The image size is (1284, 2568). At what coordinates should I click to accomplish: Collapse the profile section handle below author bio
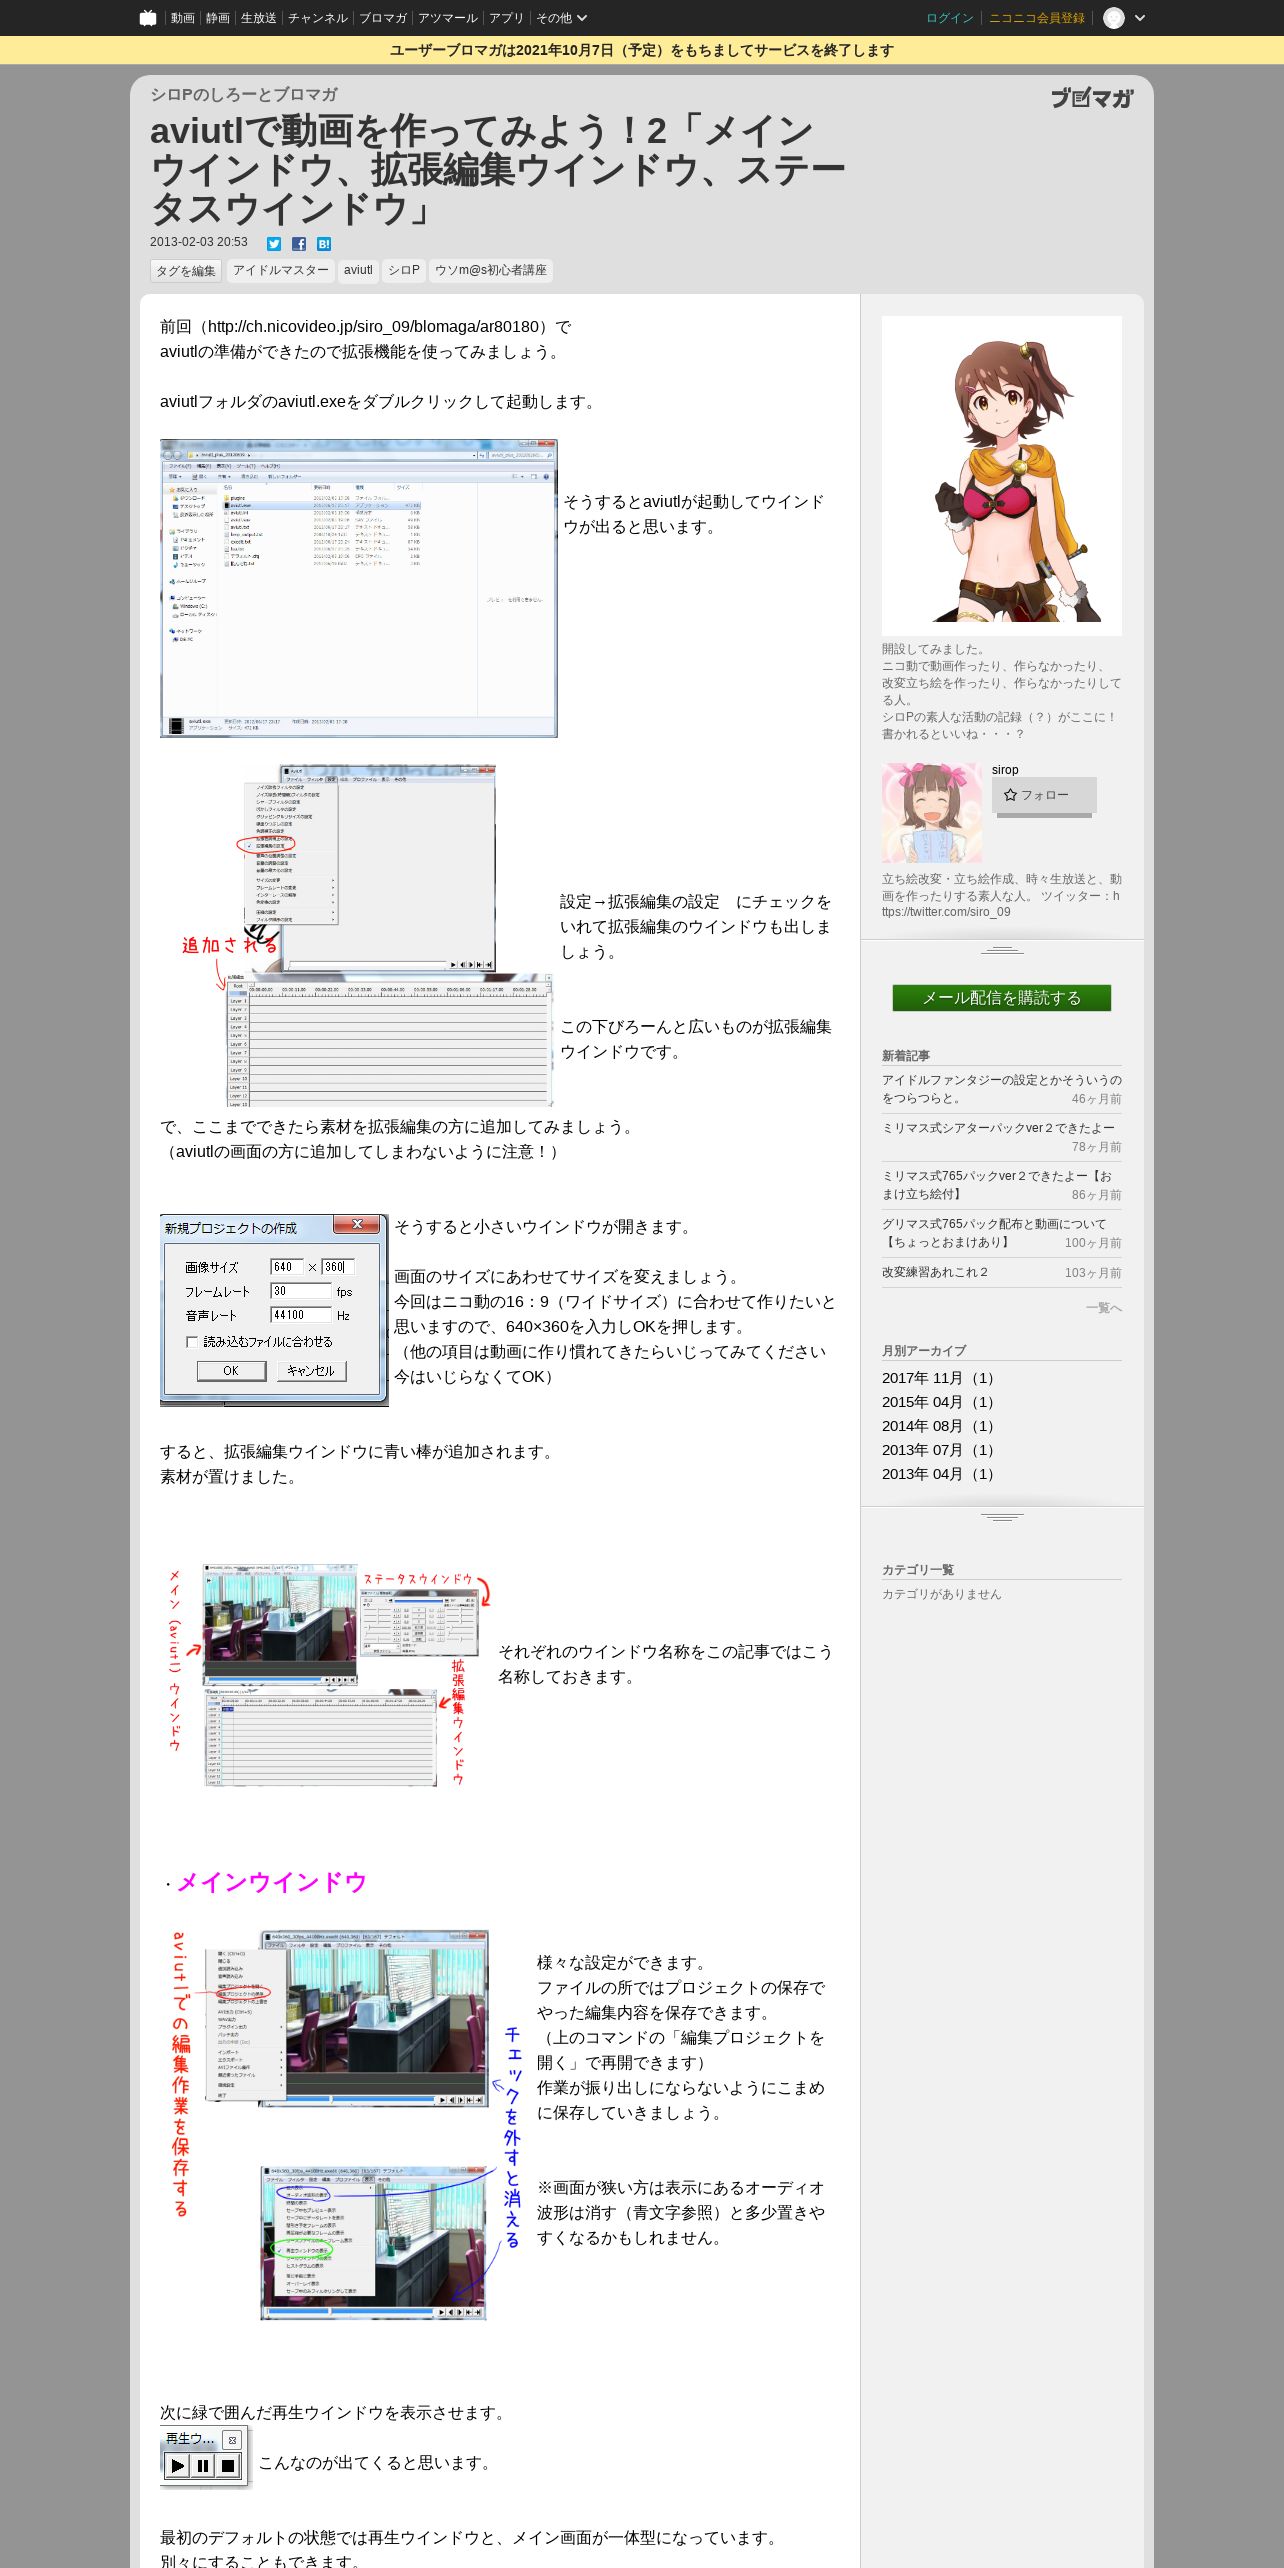[1002, 949]
